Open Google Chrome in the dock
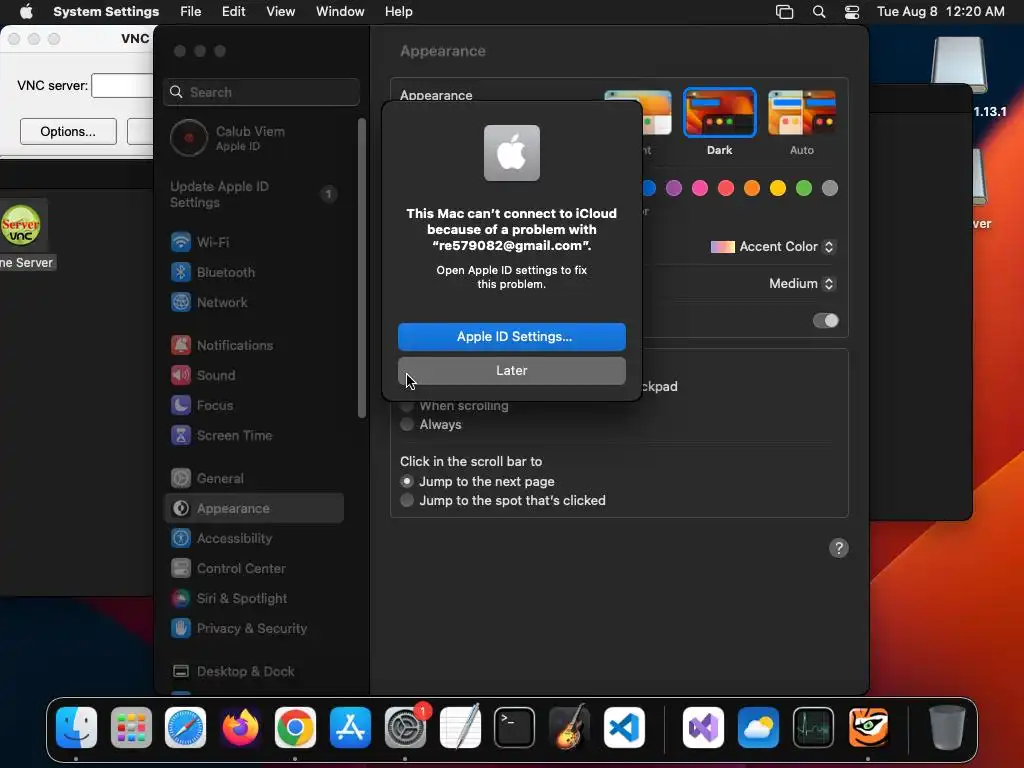This screenshot has width=1024, height=768. click(x=295, y=727)
